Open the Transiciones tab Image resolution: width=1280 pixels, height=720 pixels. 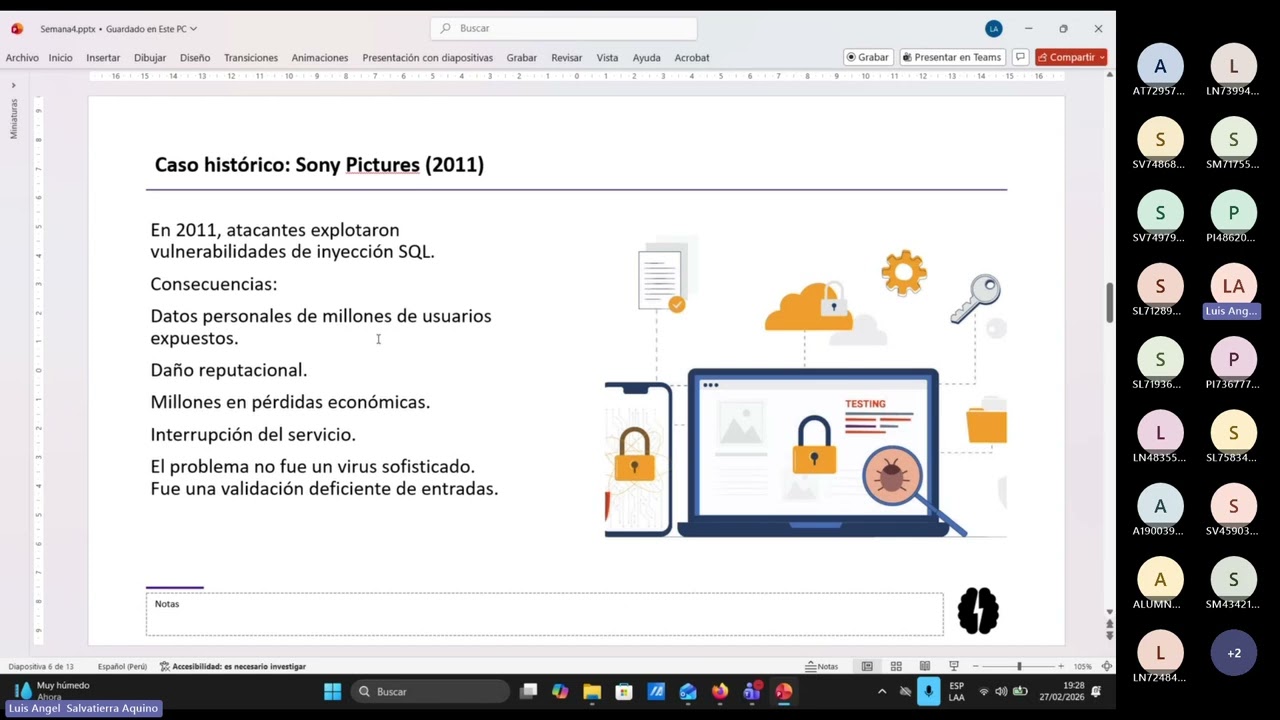(x=251, y=57)
